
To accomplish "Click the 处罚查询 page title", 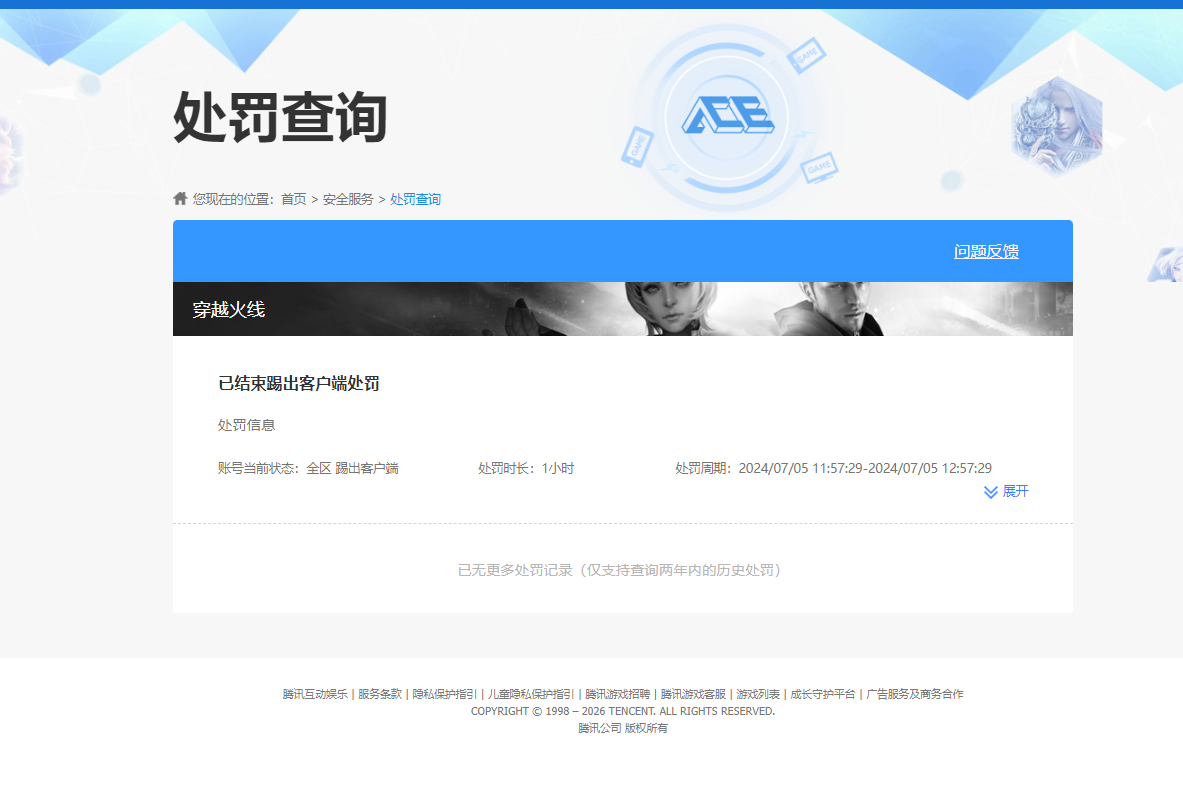I will (x=280, y=117).
